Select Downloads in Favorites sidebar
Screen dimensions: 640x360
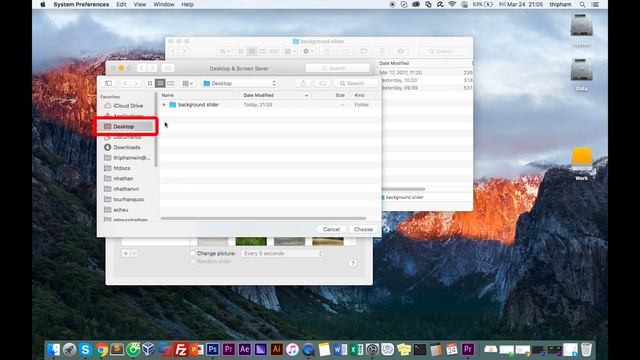click(126, 147)
